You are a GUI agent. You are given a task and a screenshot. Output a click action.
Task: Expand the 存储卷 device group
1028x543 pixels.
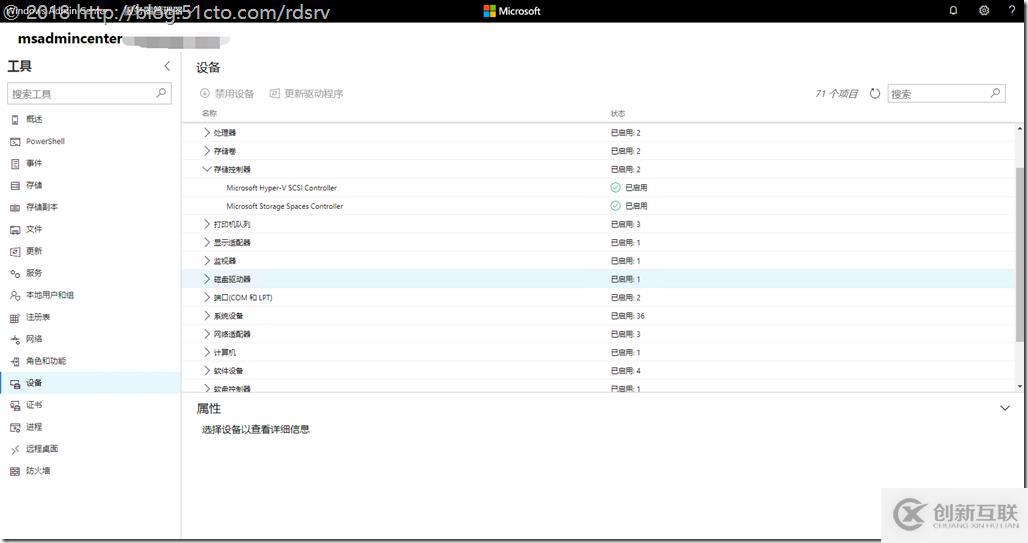tap(207, 151)
